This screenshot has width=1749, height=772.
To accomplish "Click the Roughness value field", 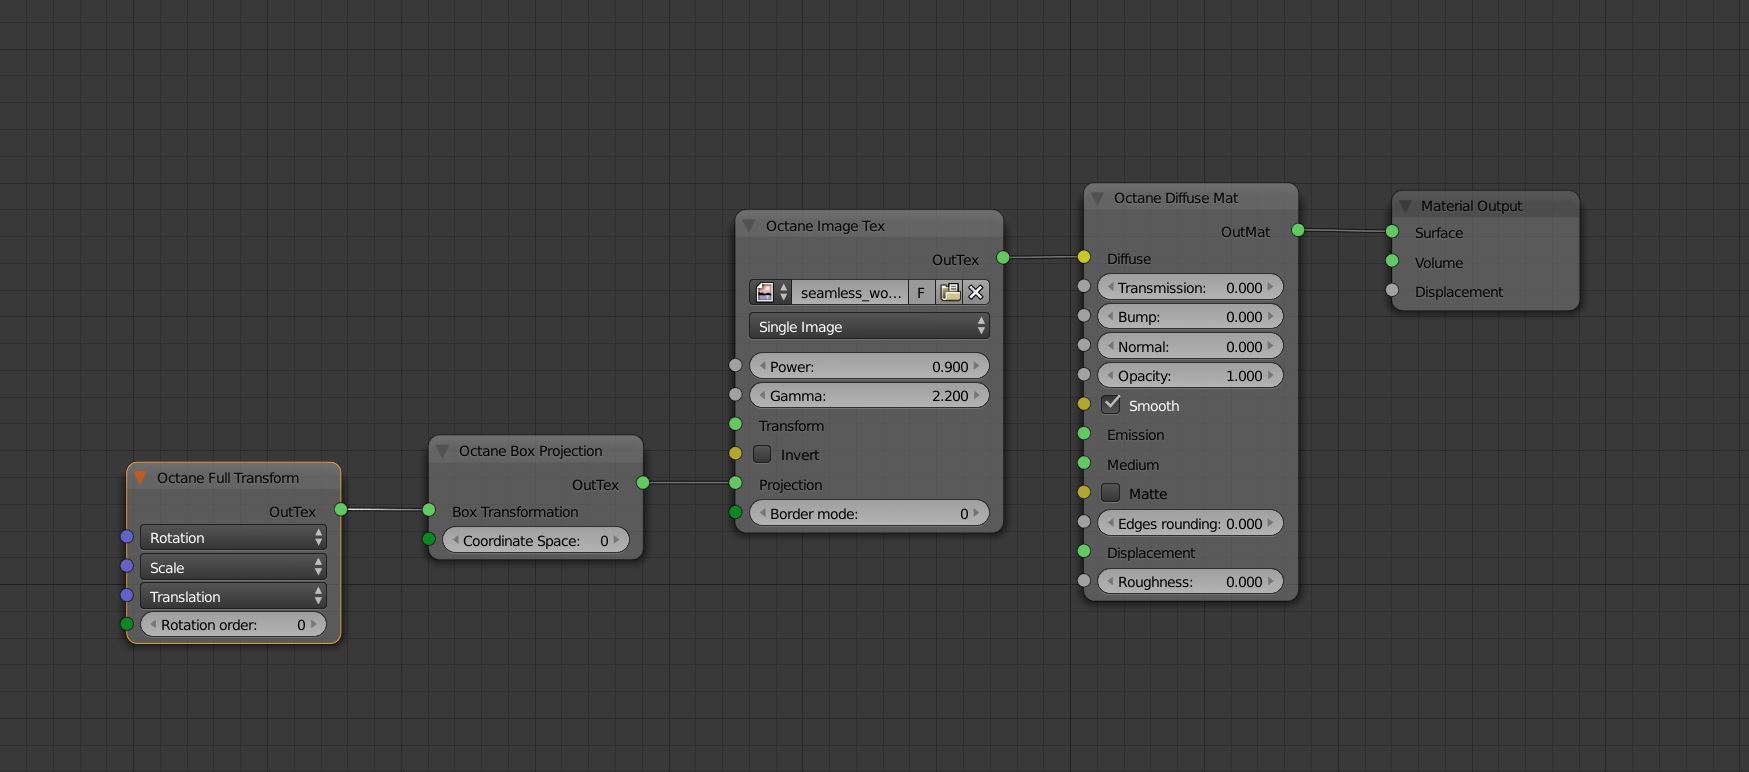I will 1190,581.
